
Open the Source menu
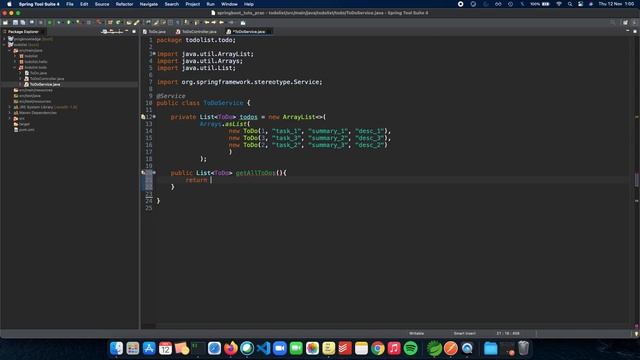[102, 4]
